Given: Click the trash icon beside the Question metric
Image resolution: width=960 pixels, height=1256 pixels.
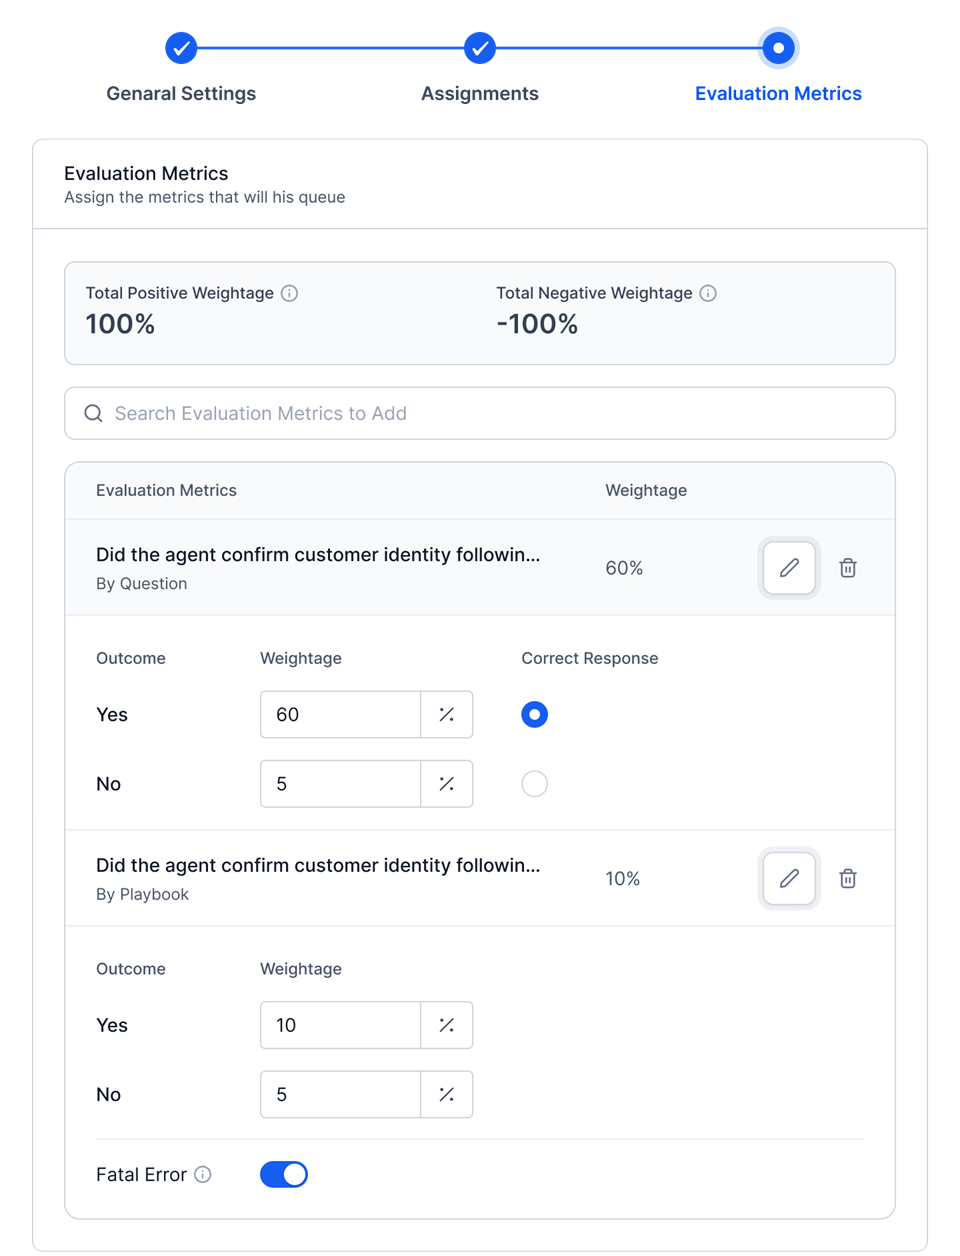Looking at the screenshot, I should coord(847,568).
